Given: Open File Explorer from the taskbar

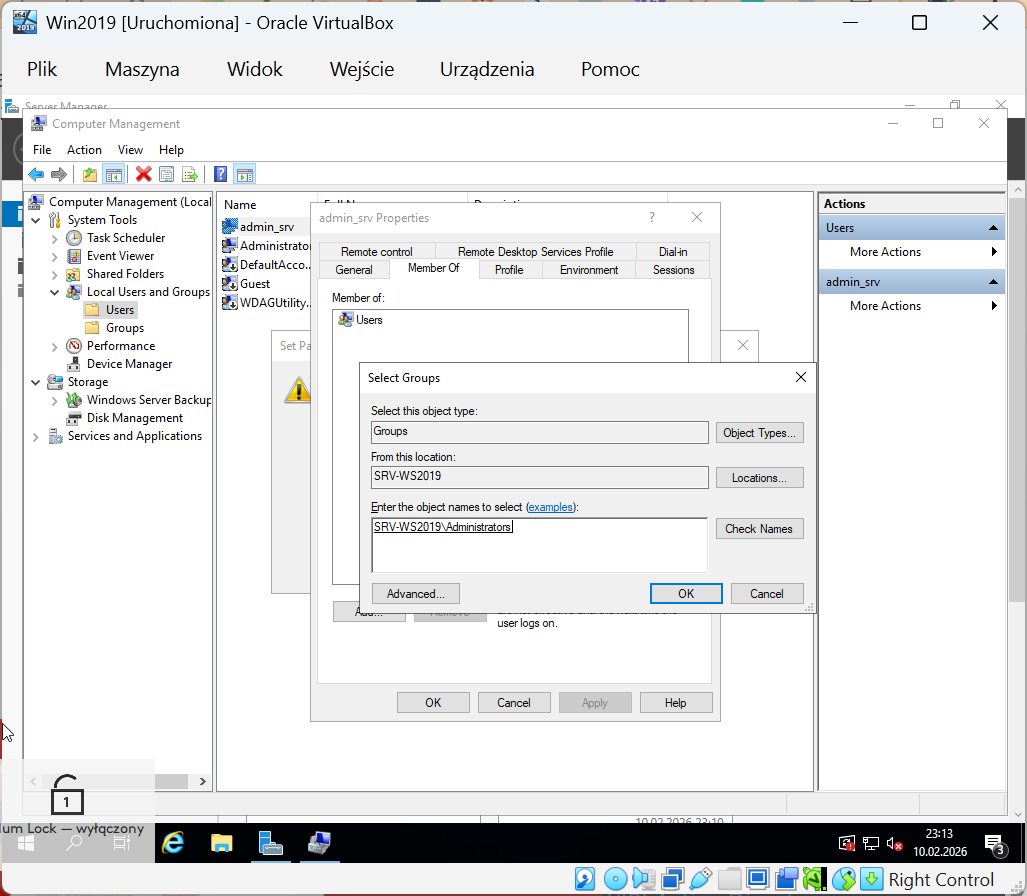Looking at the screenshot, I should point(221,843).
